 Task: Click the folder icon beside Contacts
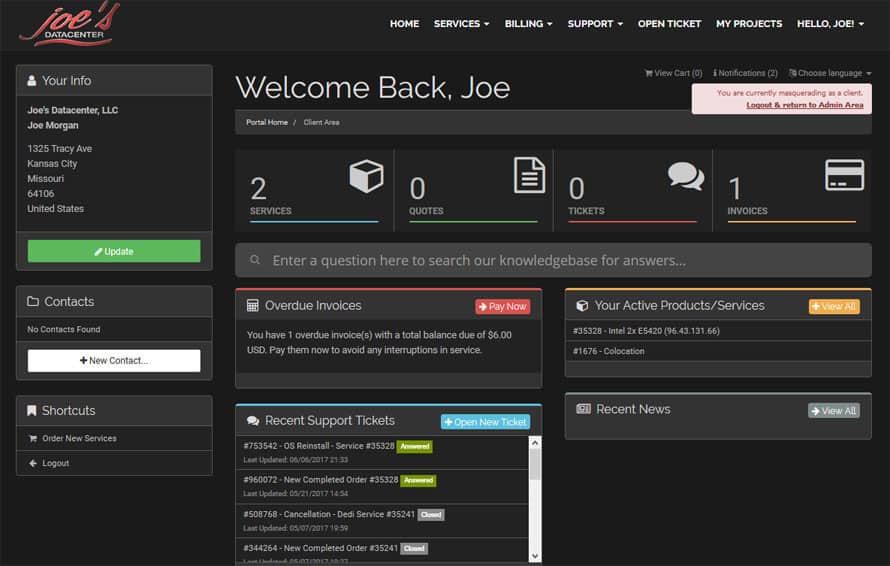tap(33, 301)
